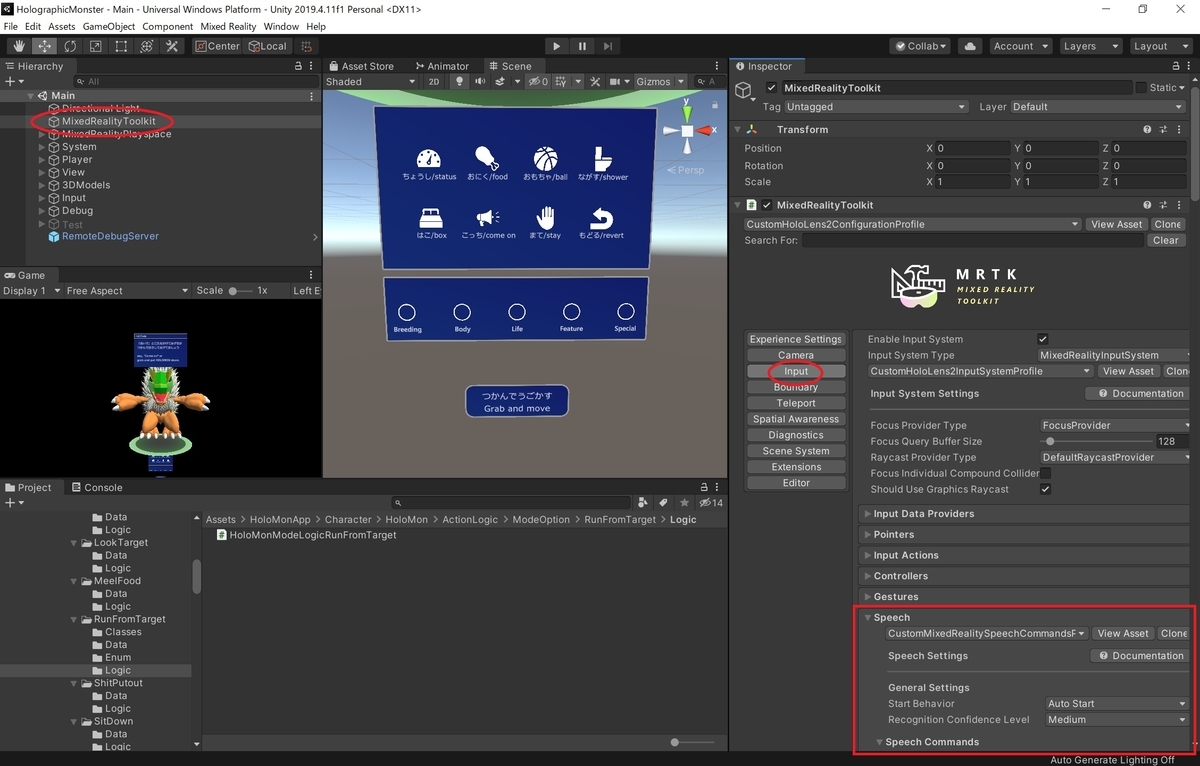The height and width of the screenshot is (766, 1200).
Task: Toggle MixedRealityToolkit component enabled checkbox
Action: point(767,205)
